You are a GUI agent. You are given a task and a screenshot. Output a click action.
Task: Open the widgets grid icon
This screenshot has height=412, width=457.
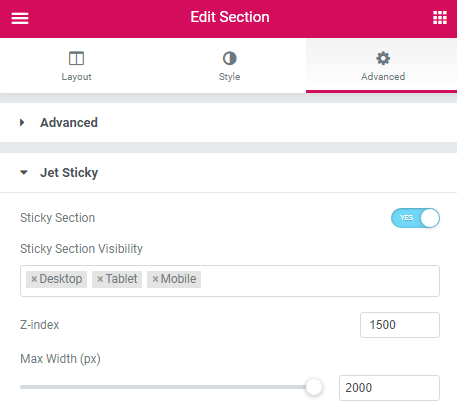point(440,17)
